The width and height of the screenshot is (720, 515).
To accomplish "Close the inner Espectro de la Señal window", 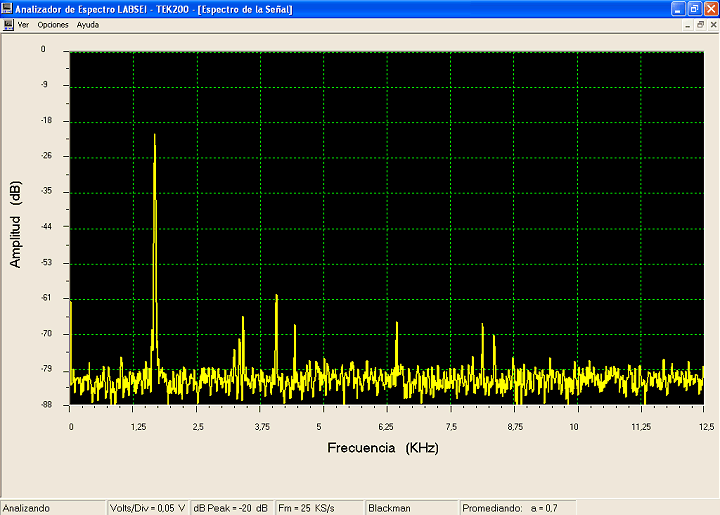I will point(712,24).
